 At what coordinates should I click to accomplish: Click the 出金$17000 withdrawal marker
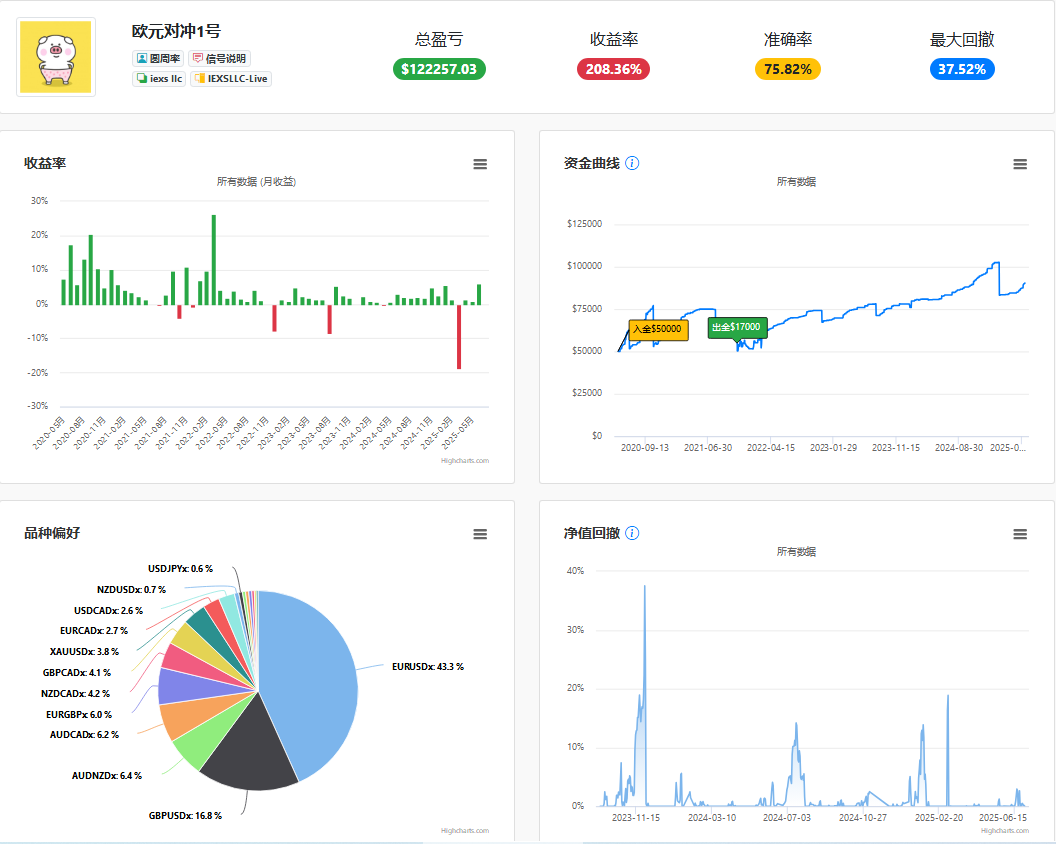coord(737,327)
